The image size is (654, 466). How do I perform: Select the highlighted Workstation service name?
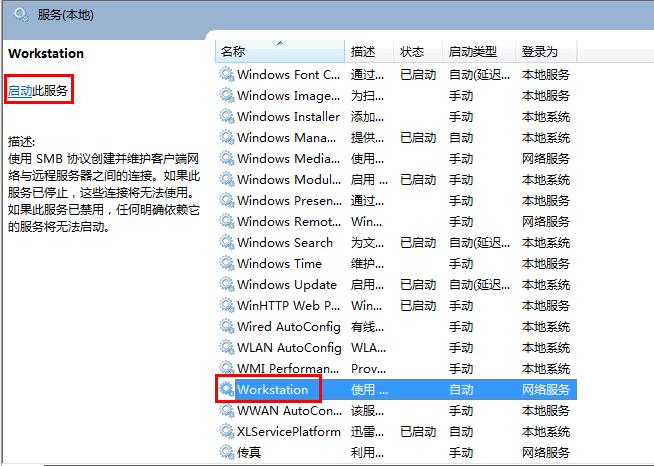coord(273,390)
